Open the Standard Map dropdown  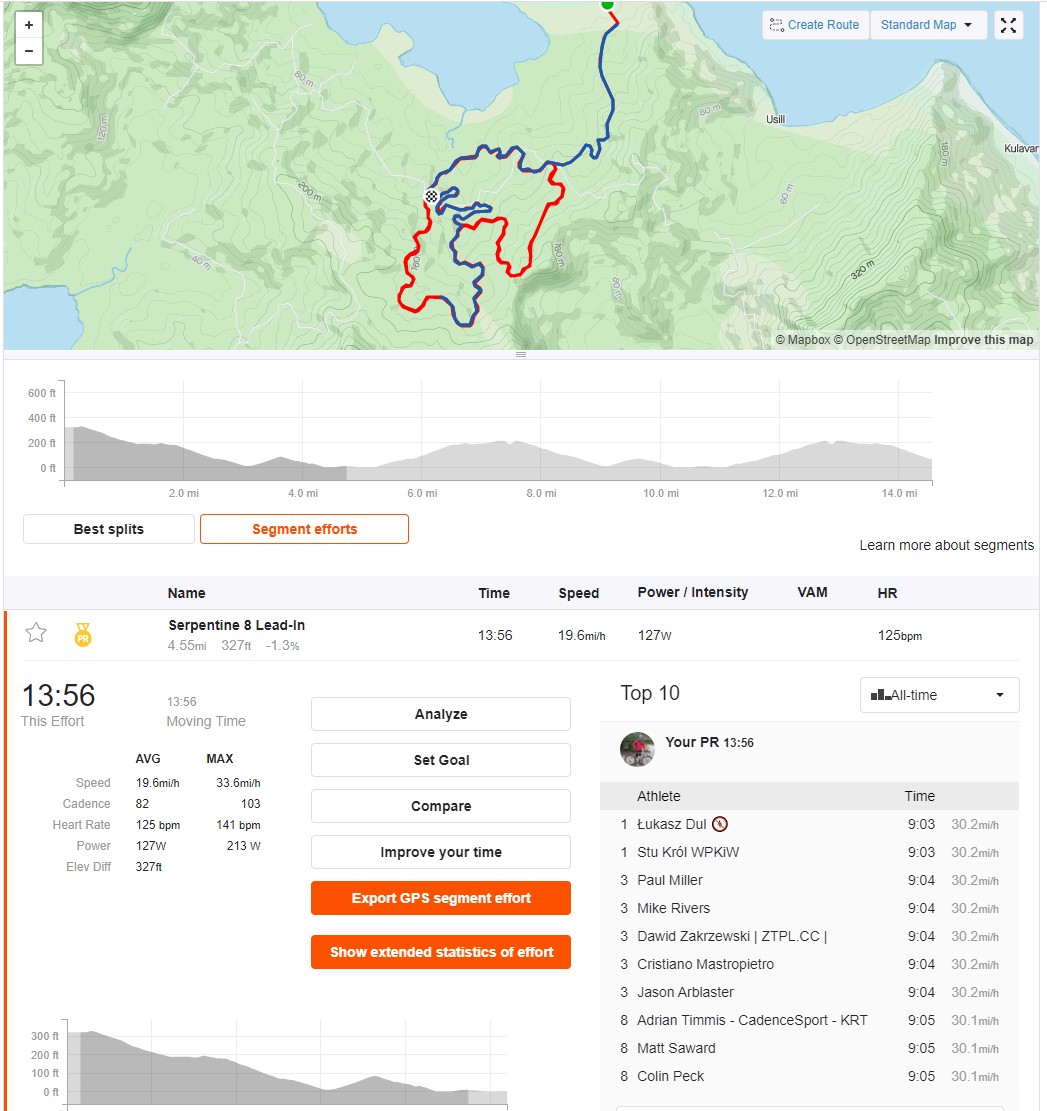pos(927,25)
